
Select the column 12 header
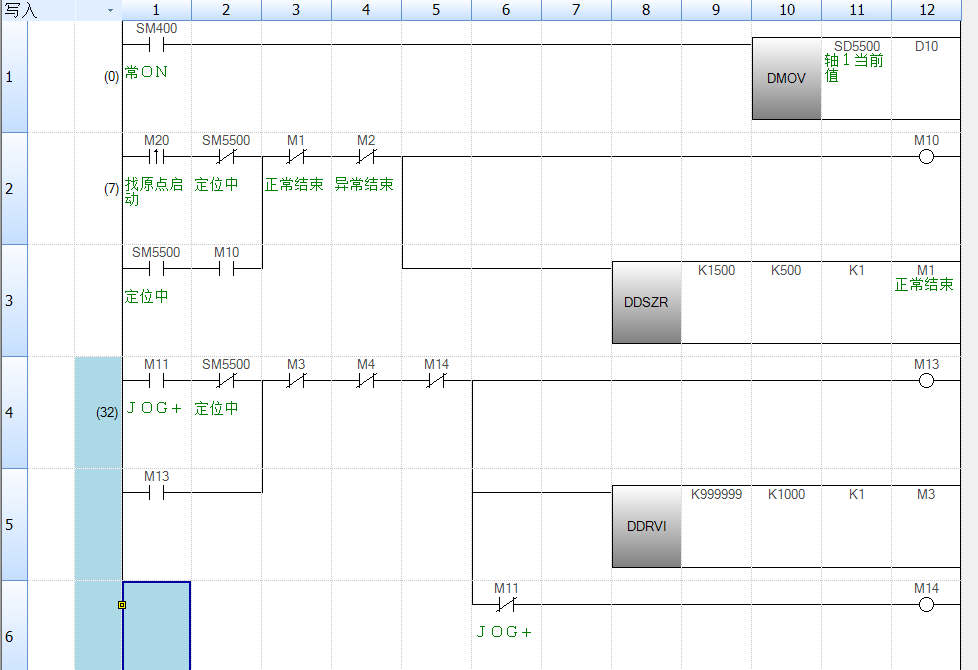(926, 10)
